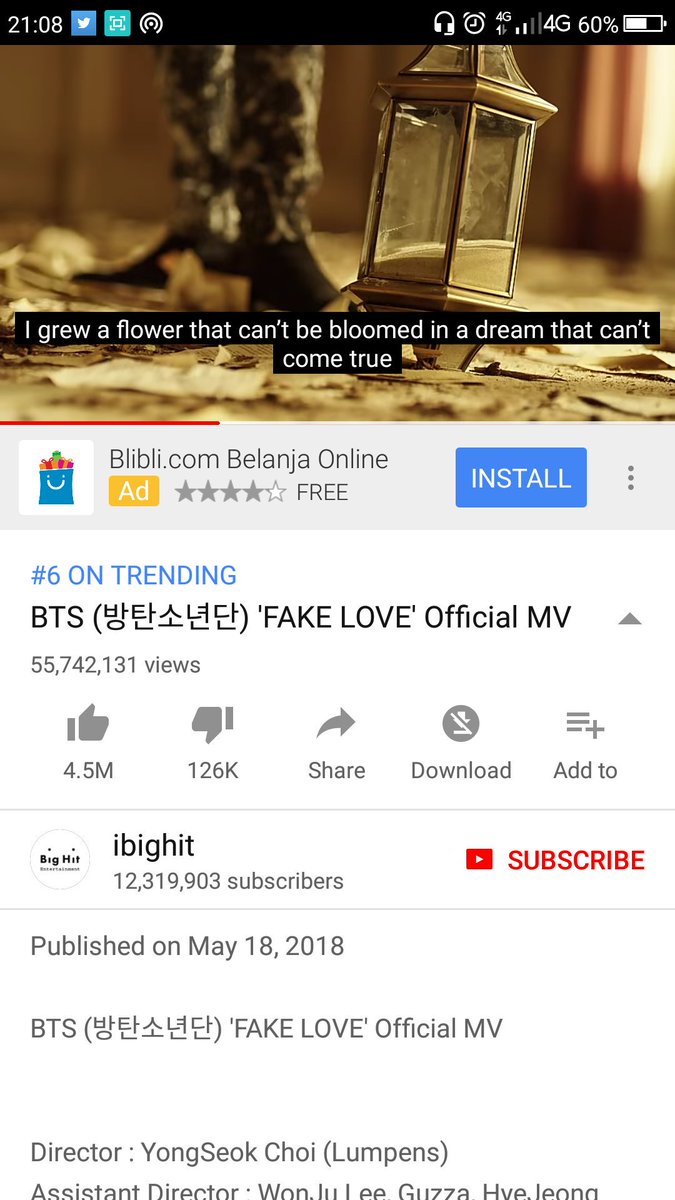
Task: Open the ibighit channel name
Action: click(x=154, y=846)
